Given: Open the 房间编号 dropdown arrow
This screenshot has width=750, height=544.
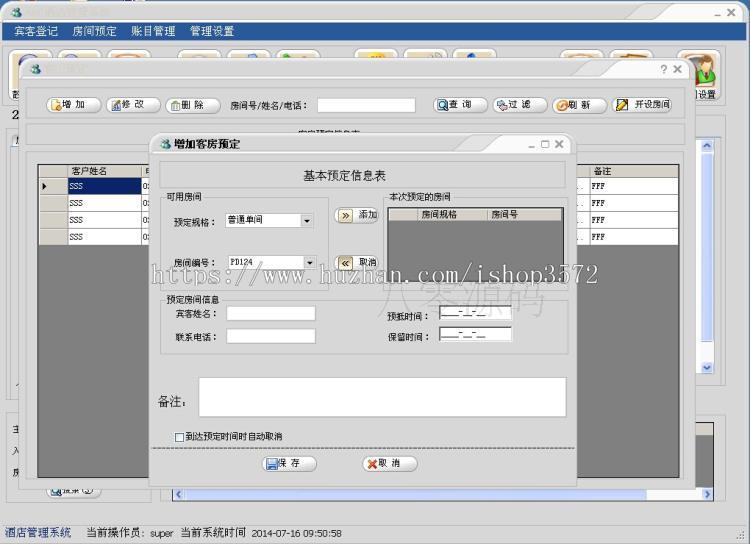Looking at the screenshot, I should pos(309,262).
